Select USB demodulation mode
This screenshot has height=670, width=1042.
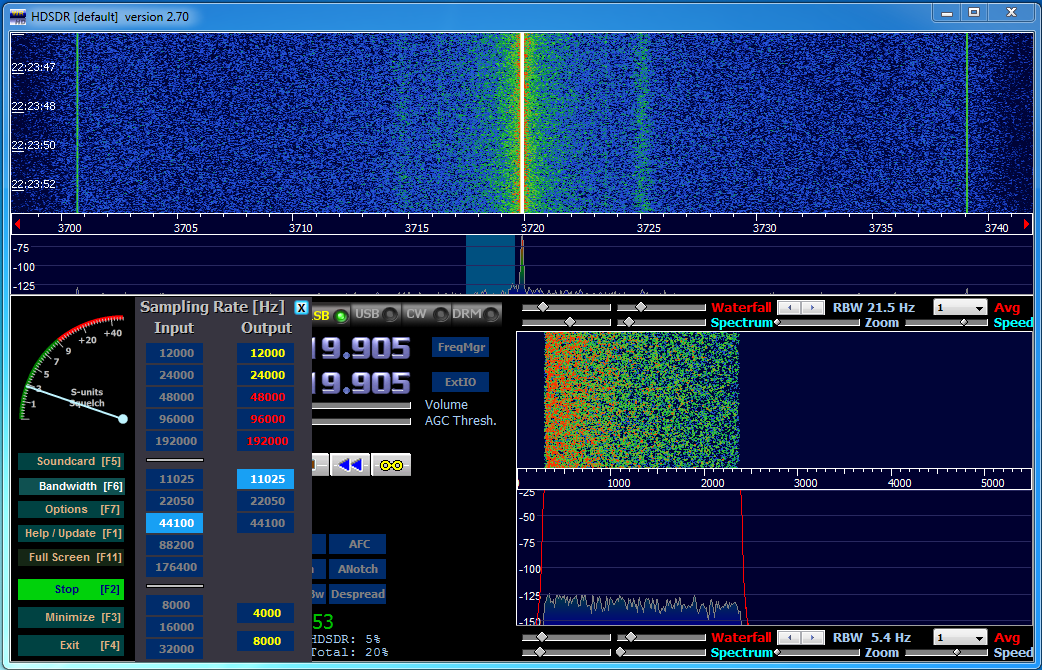[375, 315]
